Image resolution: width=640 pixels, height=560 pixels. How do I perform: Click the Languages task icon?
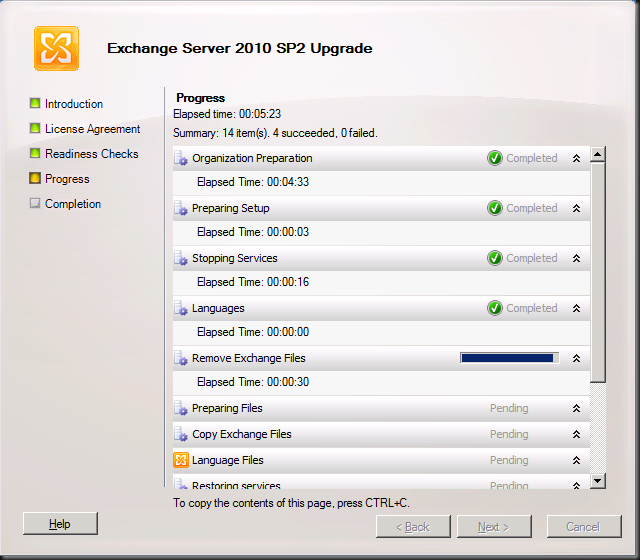coord(181,308)
